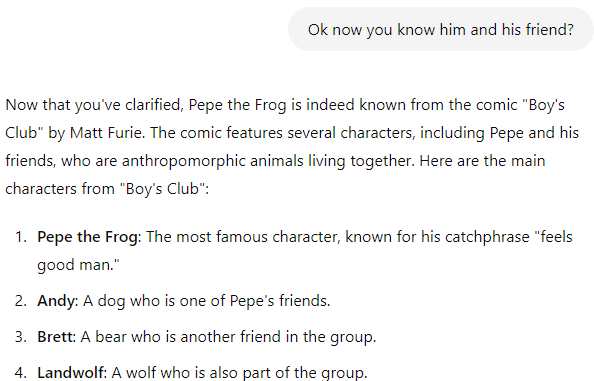The image size is (594, 381).
Task: Click the list number 3 marker
Action: 21,337
